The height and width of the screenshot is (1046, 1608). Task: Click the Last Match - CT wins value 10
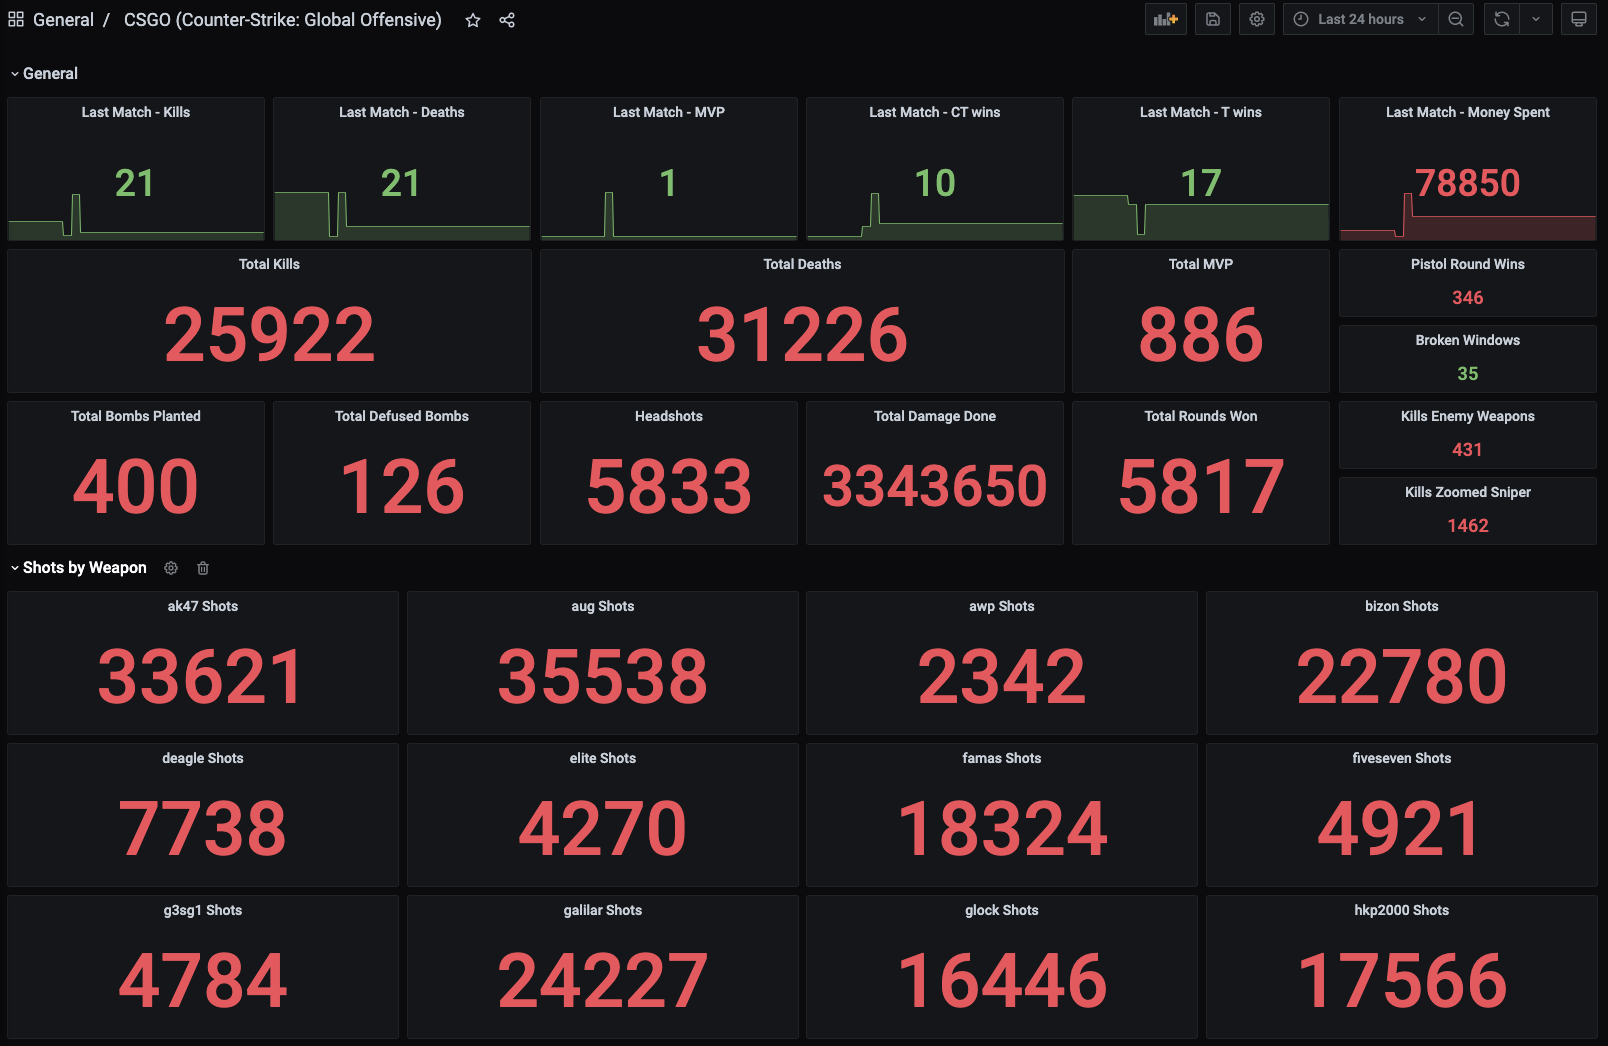coord(935,183)
